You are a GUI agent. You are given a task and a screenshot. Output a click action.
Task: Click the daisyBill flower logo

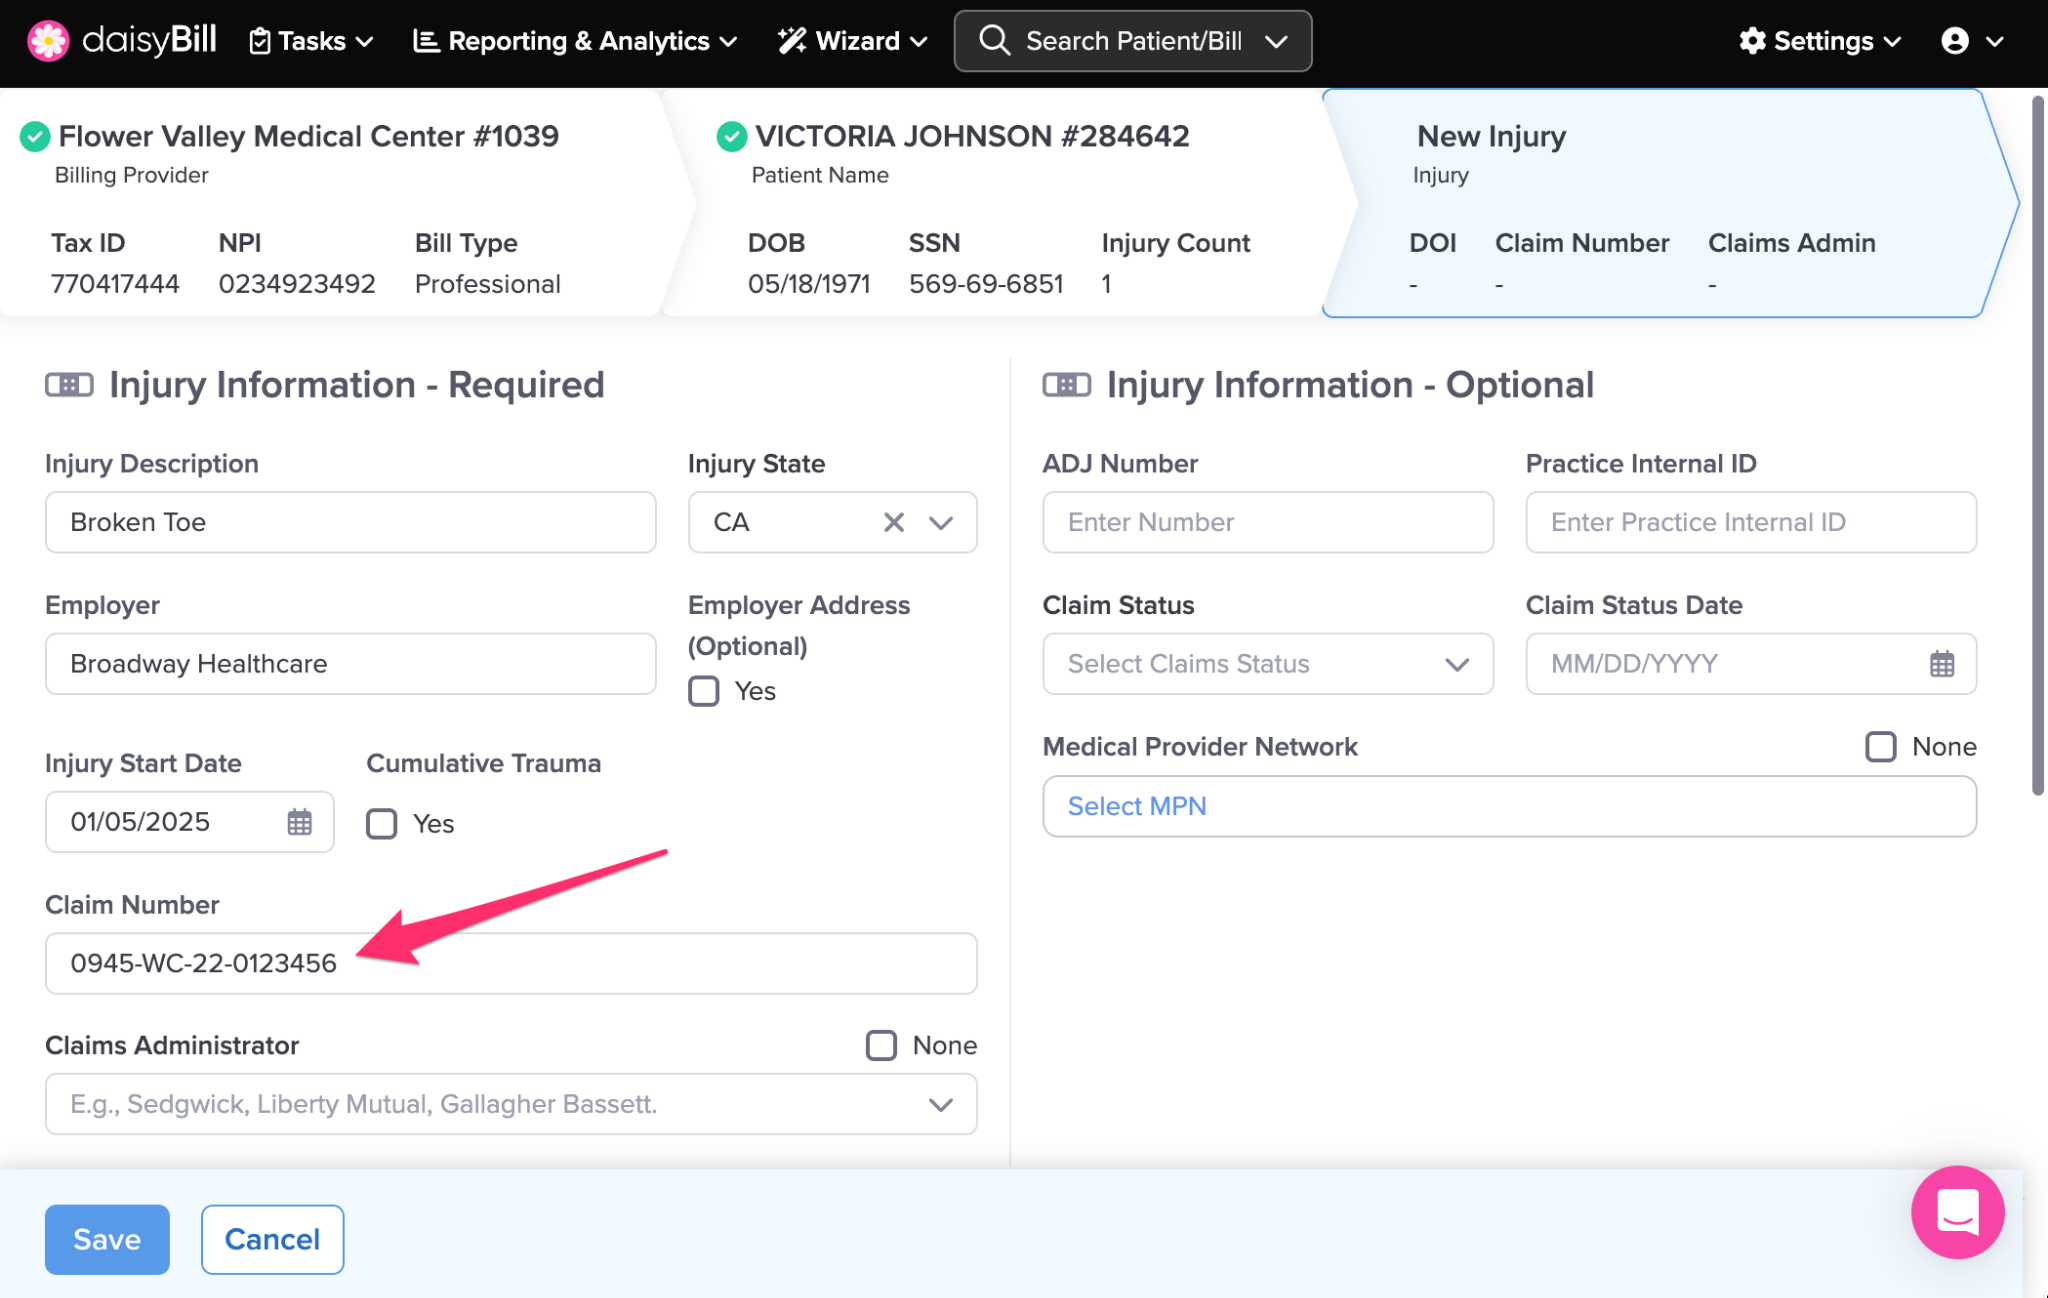[x=47, y=41]
